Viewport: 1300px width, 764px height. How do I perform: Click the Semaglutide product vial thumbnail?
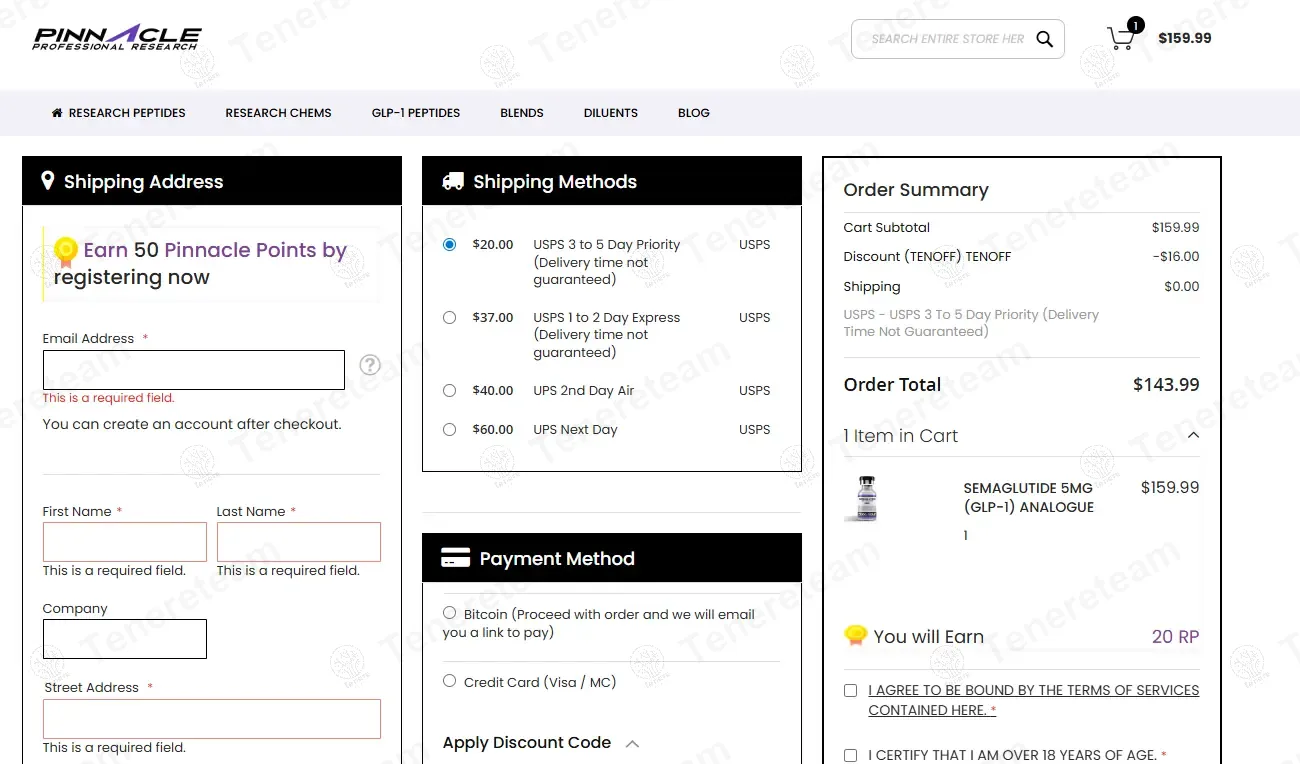[x=866, y=498]
